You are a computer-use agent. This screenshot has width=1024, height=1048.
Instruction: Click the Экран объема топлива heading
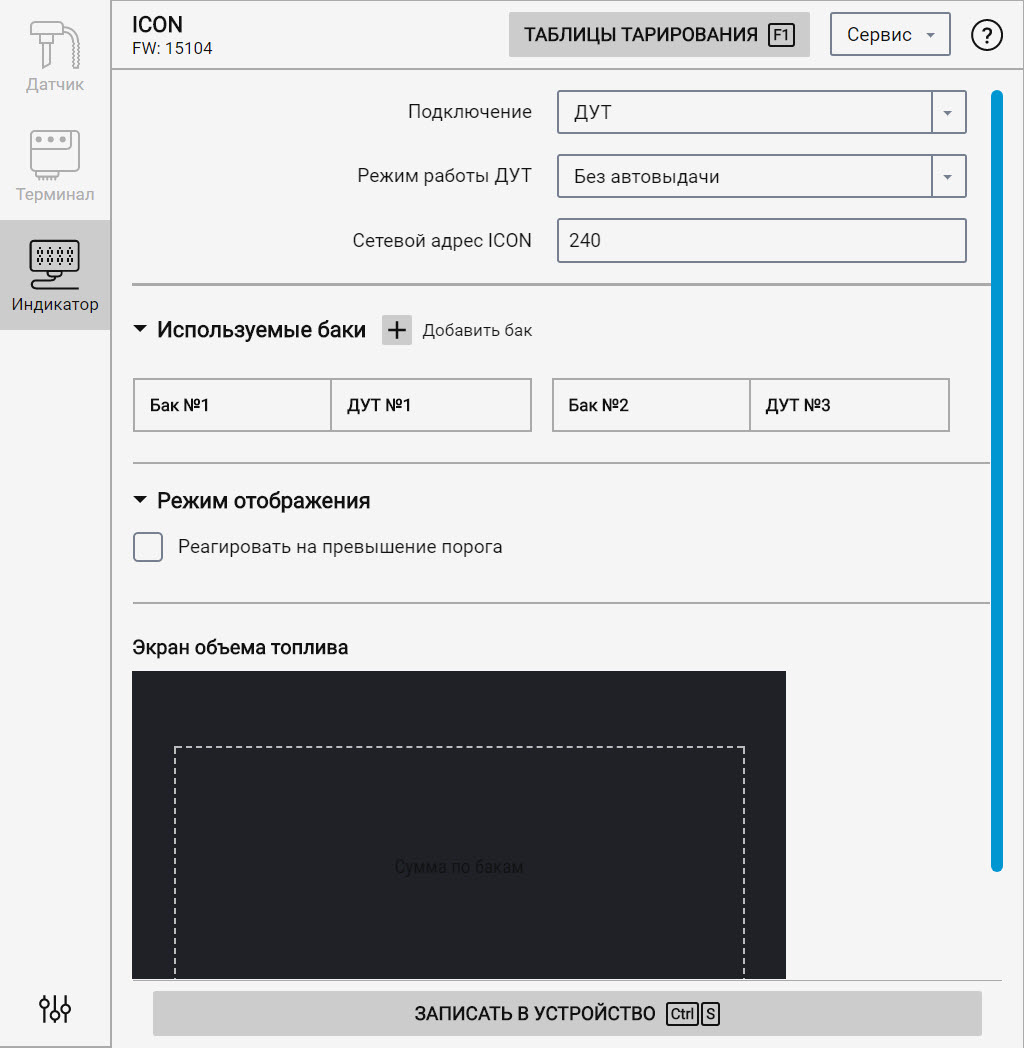click(x=240, y=648)
